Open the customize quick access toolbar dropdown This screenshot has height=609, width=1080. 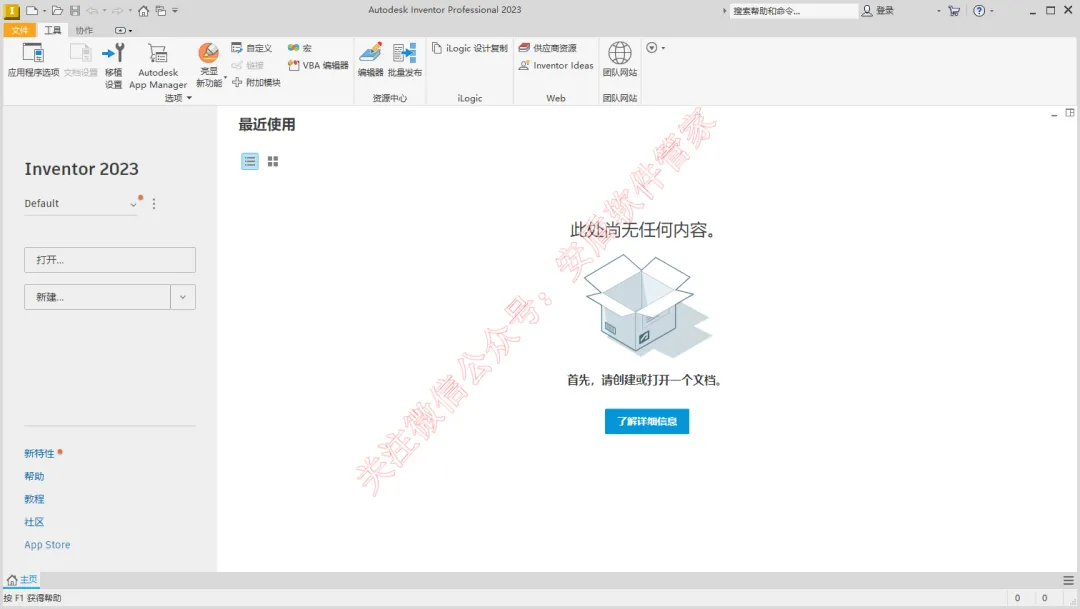click(x=175, y=11)
